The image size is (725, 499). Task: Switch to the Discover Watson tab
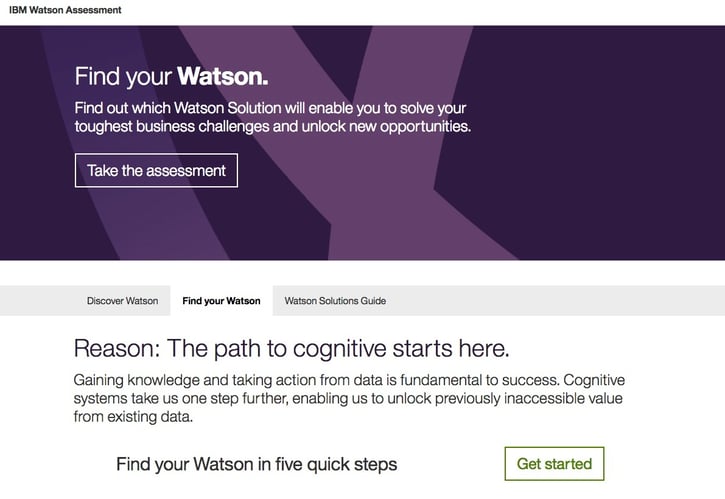click(122, 301)
